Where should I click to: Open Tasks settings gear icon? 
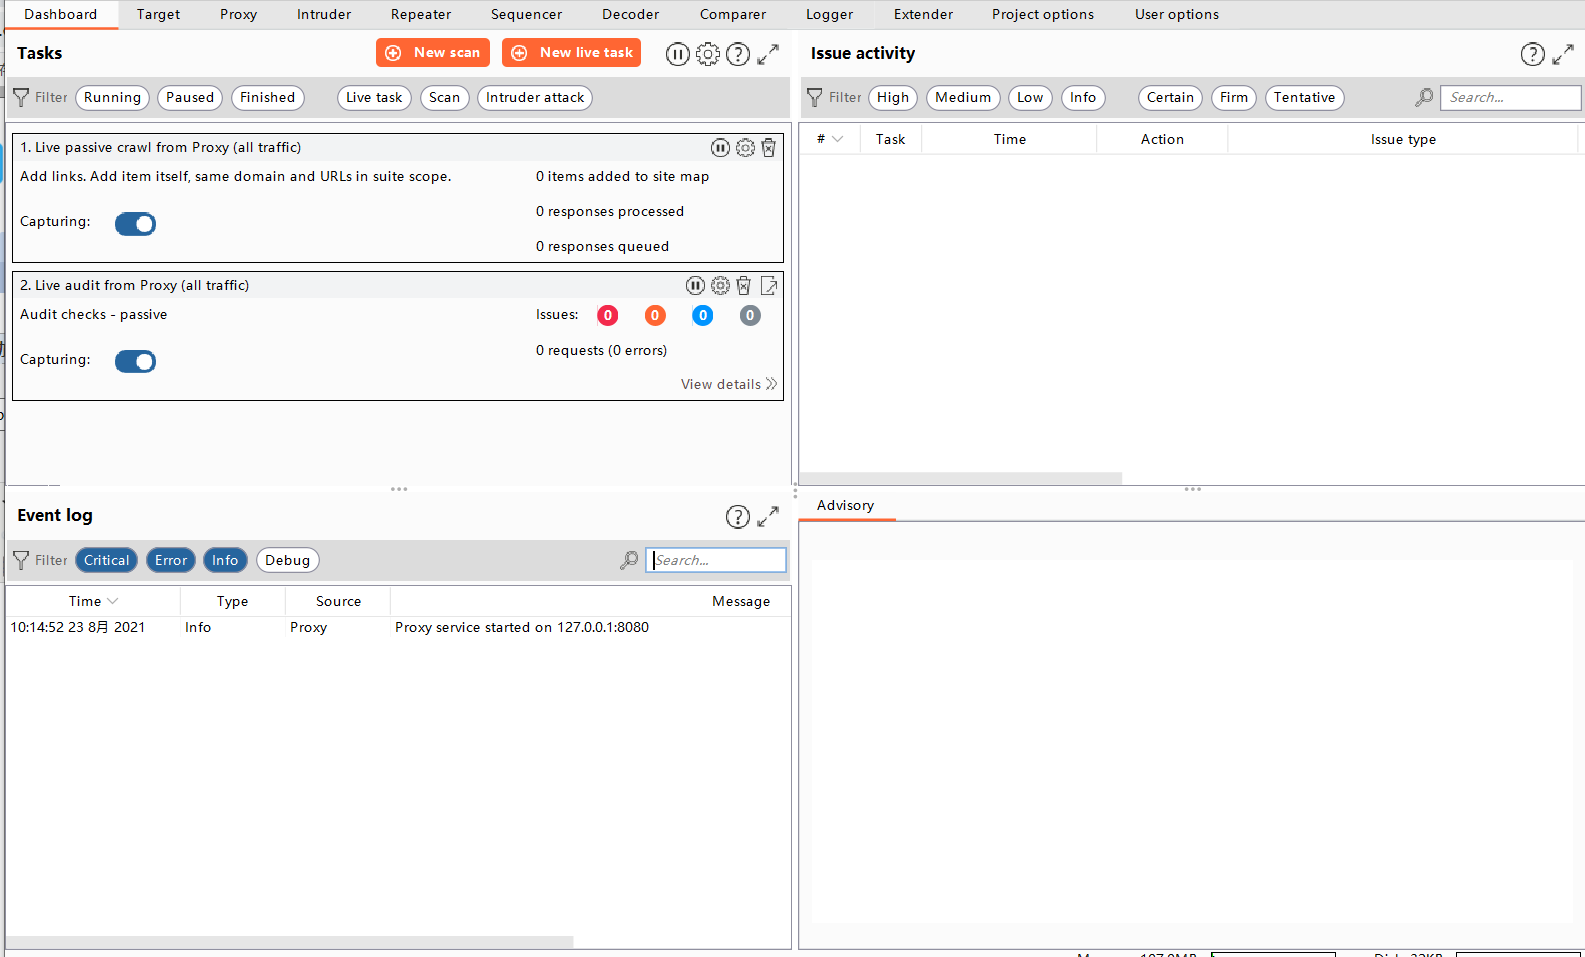click(707, 54)
